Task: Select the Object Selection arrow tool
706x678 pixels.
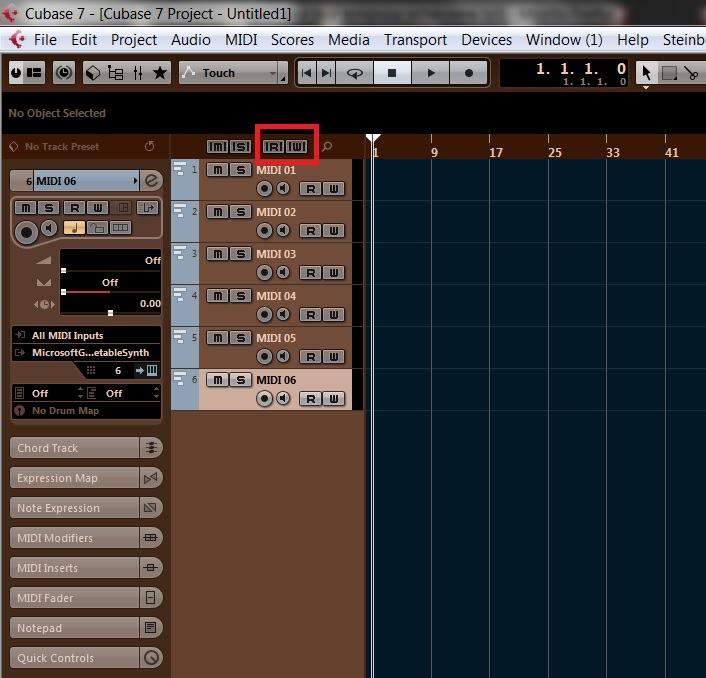Action: click(x=647, y=72)
